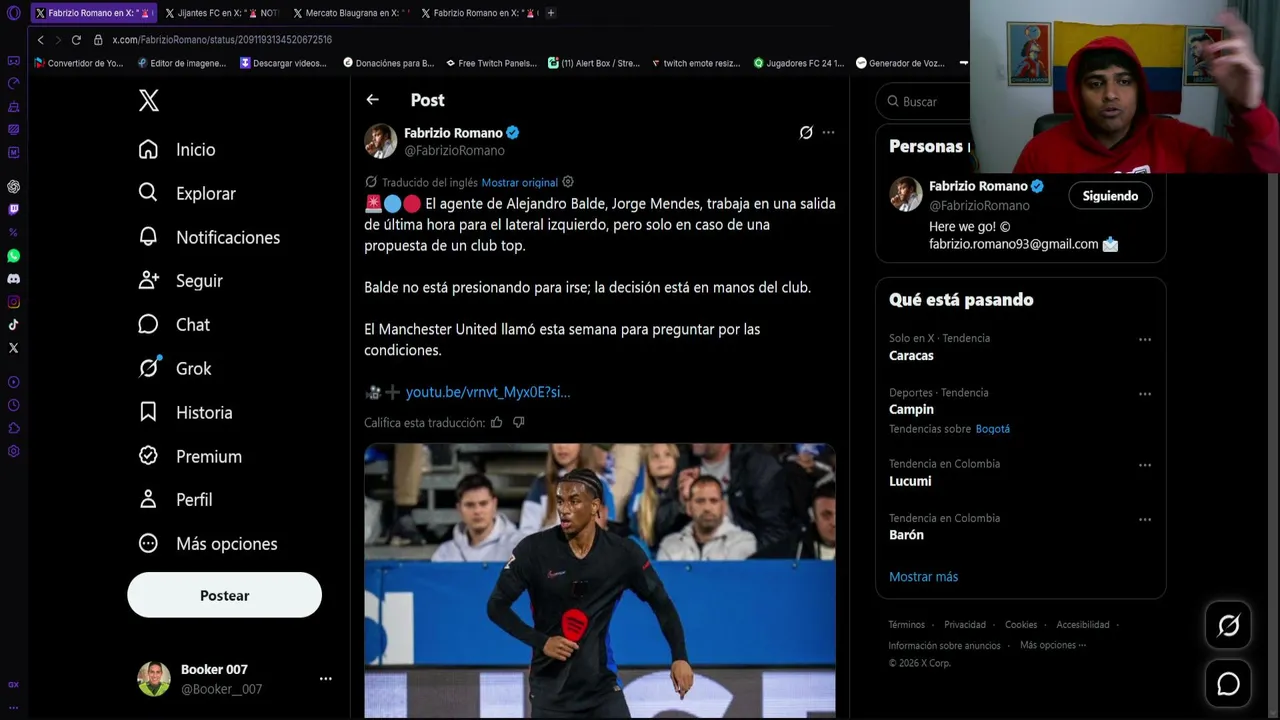
Task: Open options dots for Caracas trend
Action: (x=1145, y=340)
